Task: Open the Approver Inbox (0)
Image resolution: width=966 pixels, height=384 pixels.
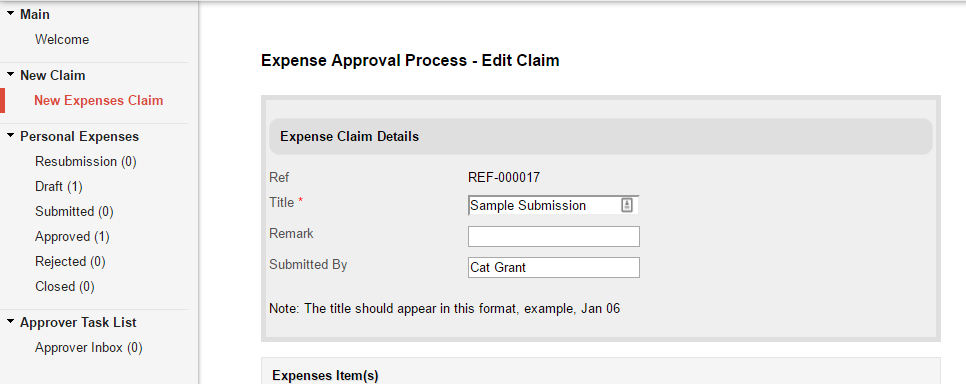Action: (89, 348)
